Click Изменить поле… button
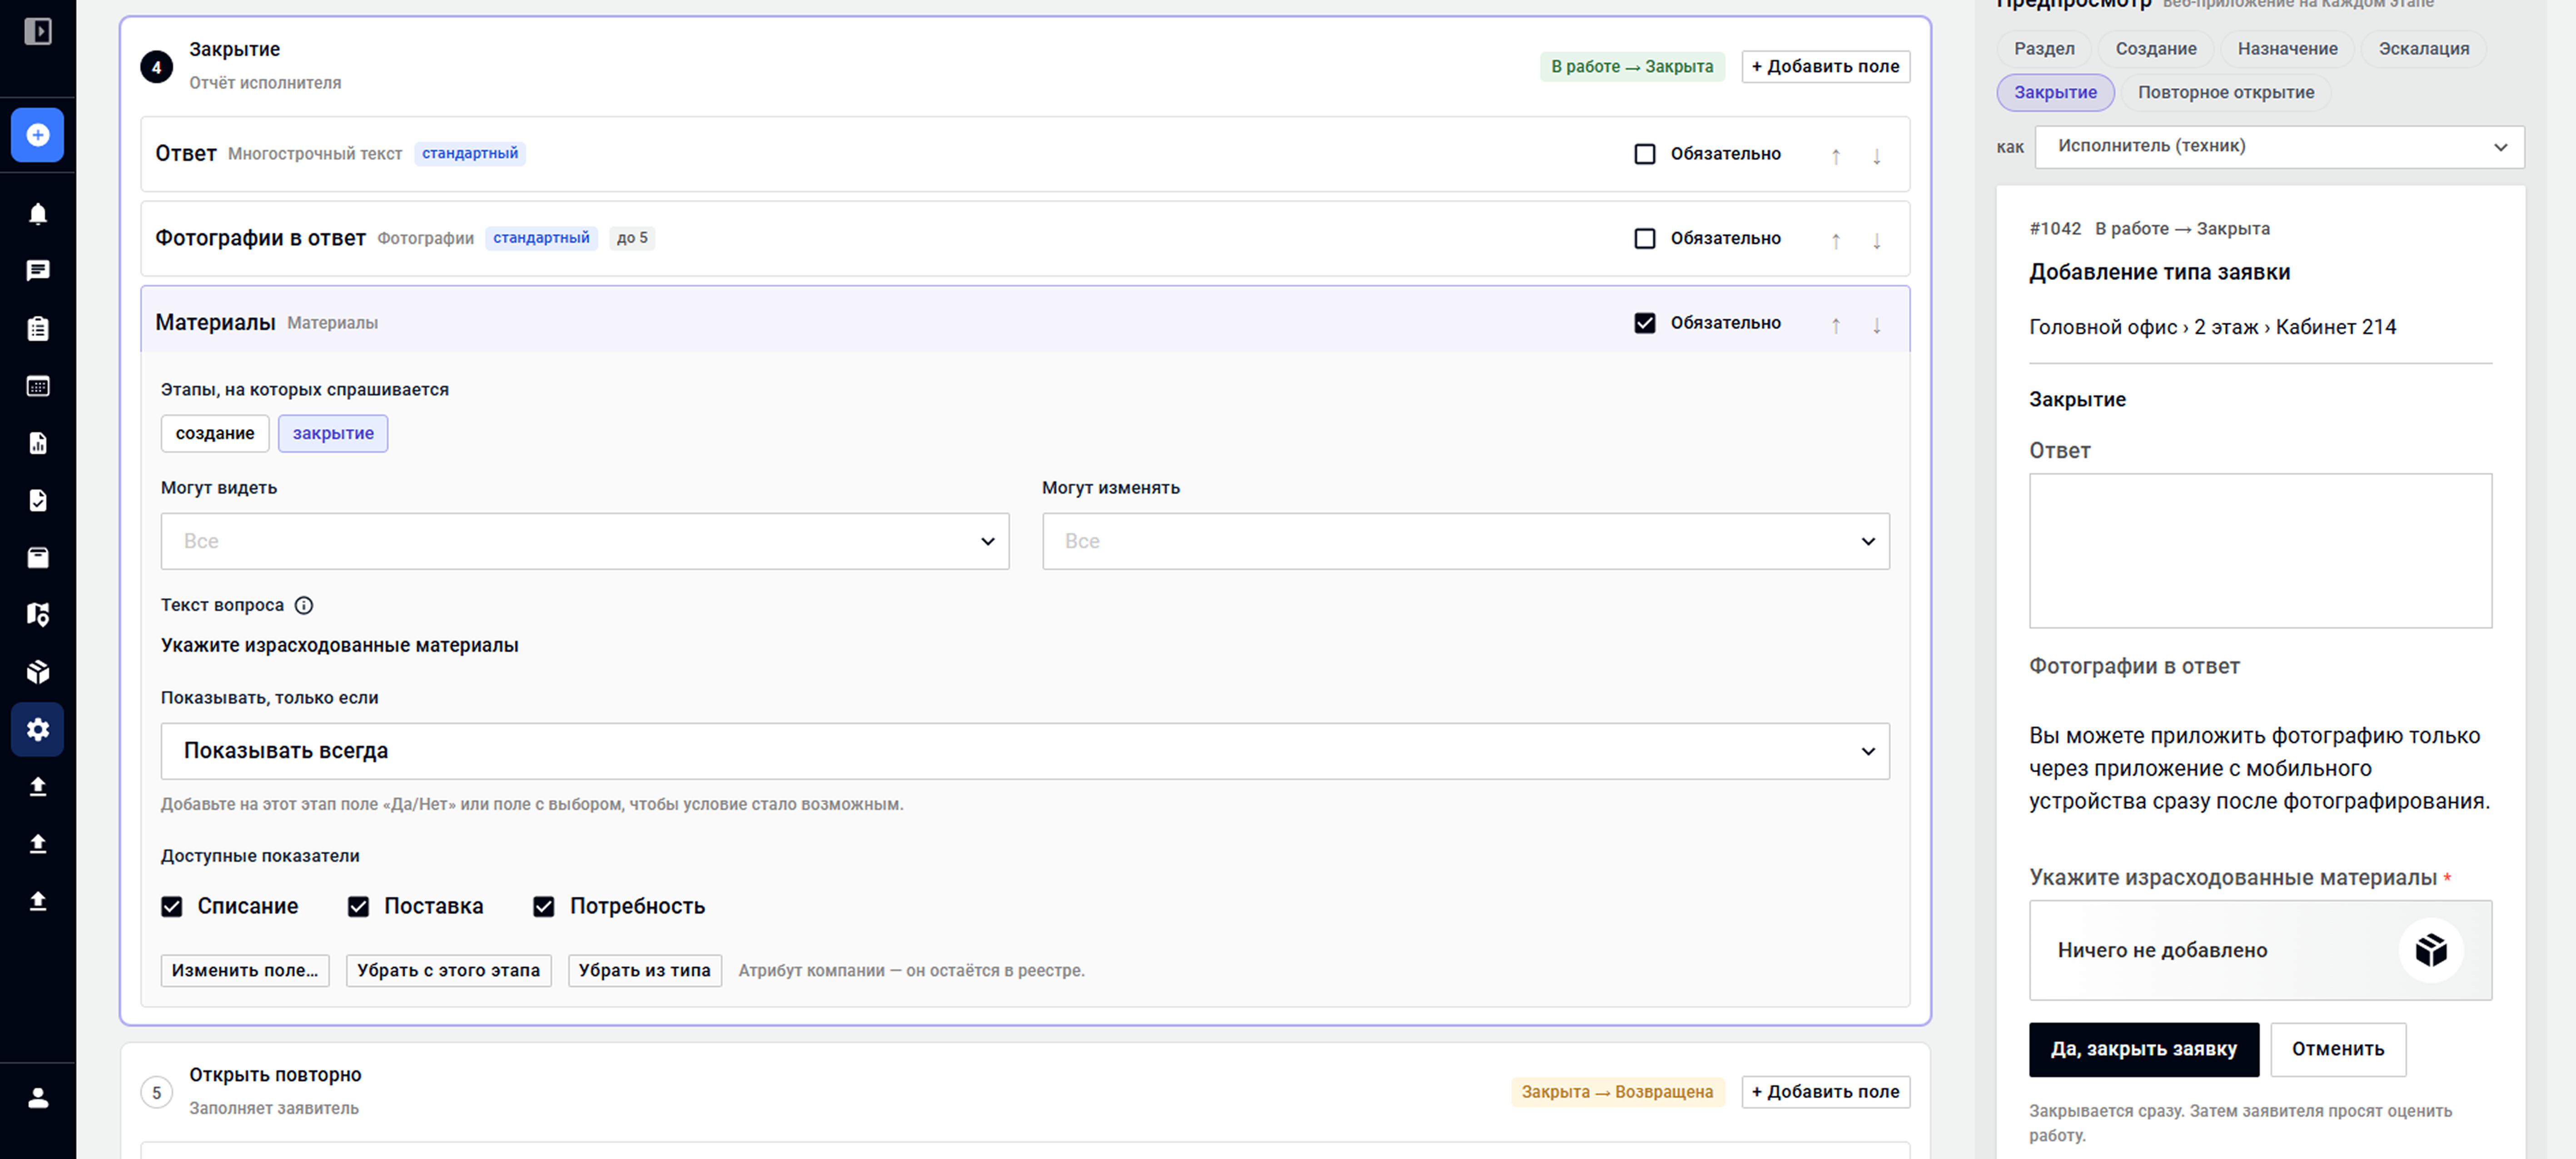The image size is (2576, 1159). (x=245, y=971)
